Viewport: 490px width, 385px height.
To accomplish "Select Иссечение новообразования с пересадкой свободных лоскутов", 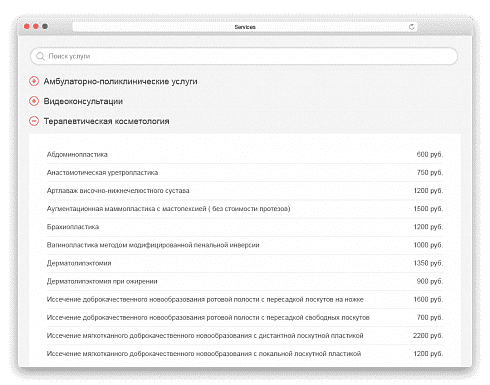I will click(x=208, y=317).
